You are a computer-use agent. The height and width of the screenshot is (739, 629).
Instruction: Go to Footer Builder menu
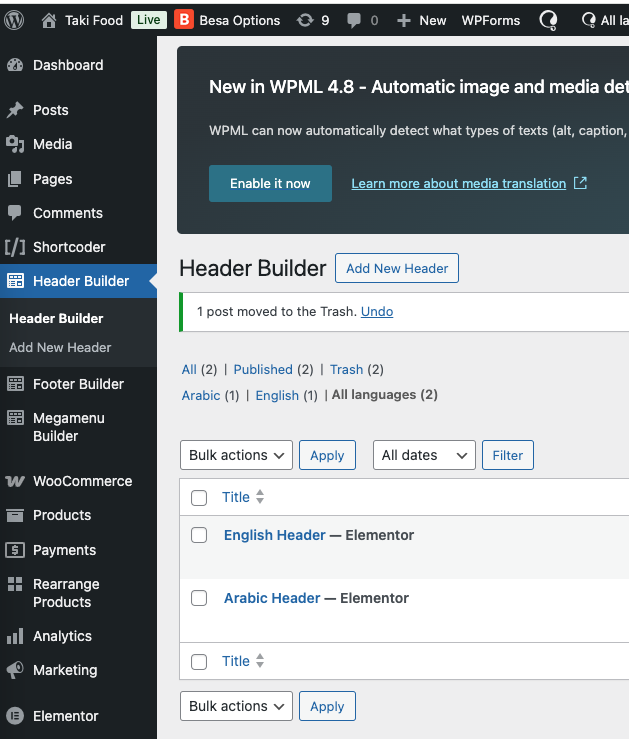[78, 384]
